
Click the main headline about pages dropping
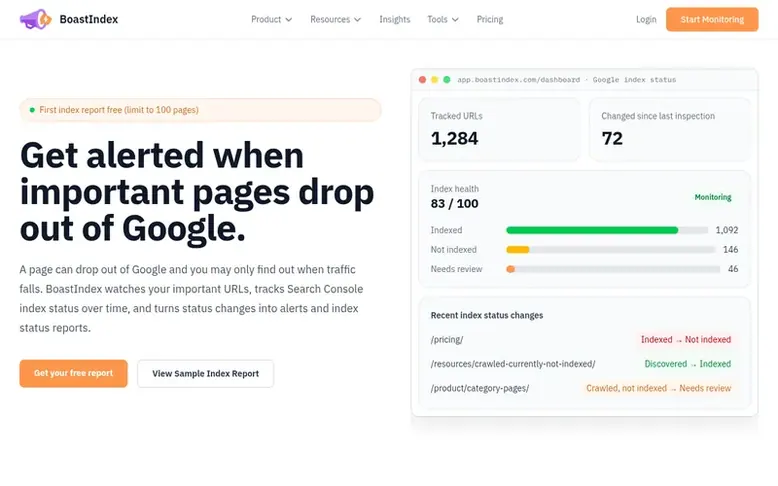click(196, 192)
